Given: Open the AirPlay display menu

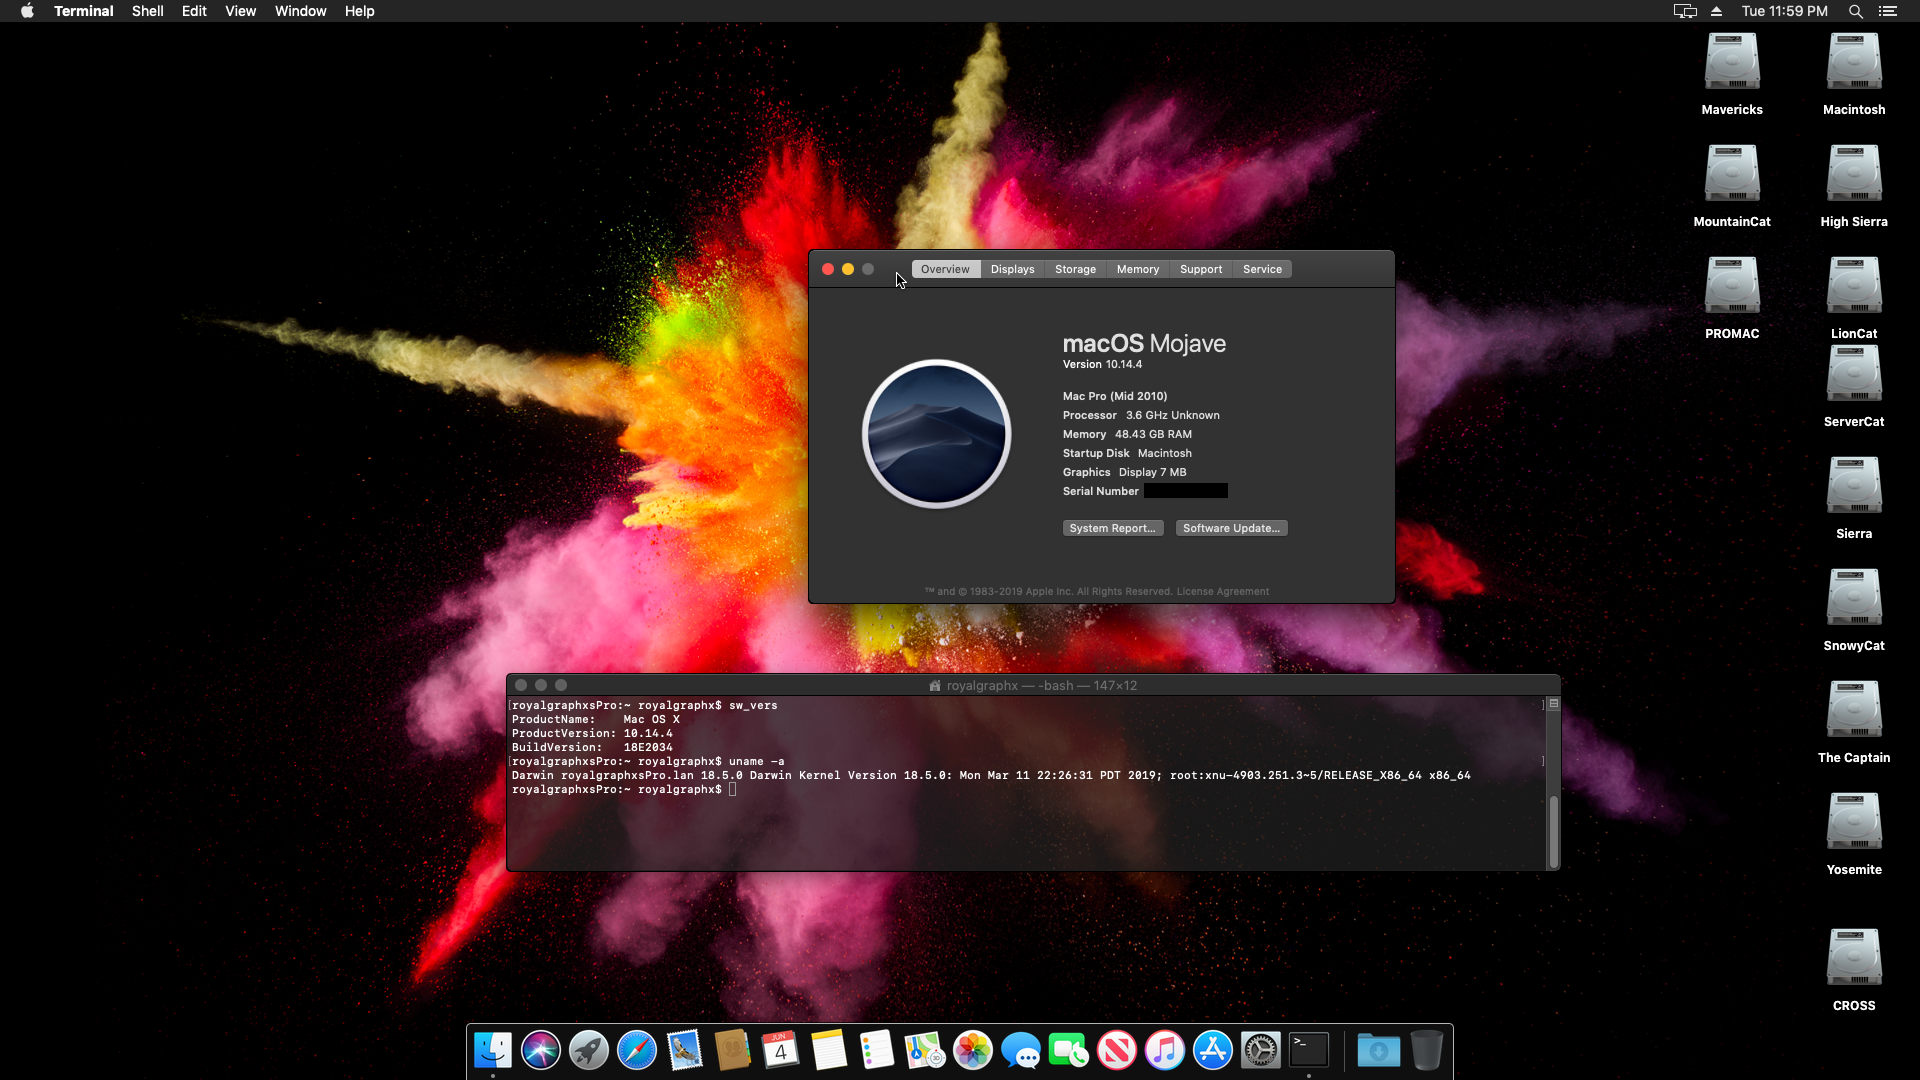Looking at the screenshot, I should (1685, 11).
